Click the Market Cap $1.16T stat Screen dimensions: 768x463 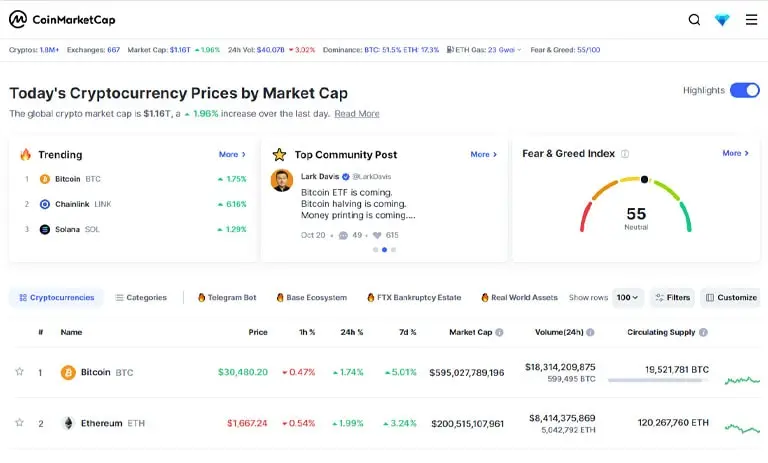coord(159,50)
